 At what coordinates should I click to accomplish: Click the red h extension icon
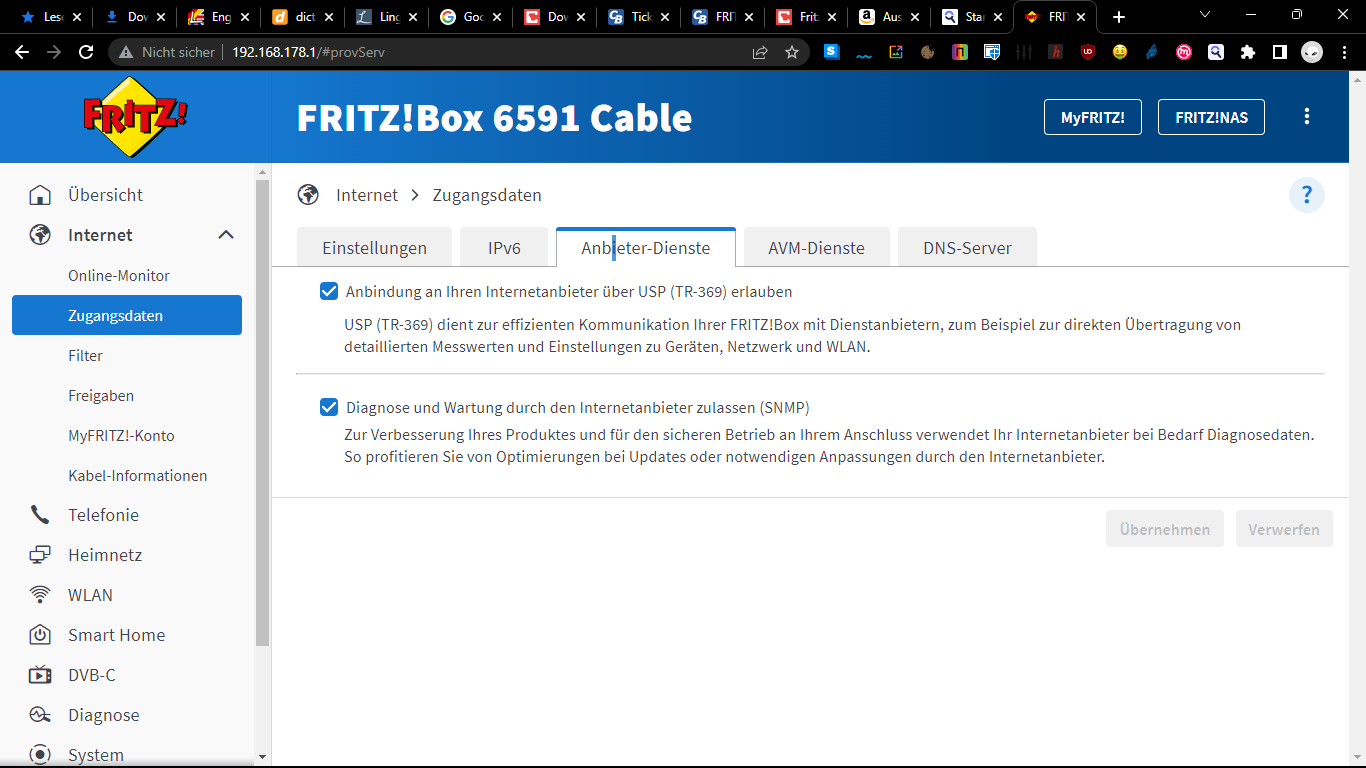coord(1056,52)
